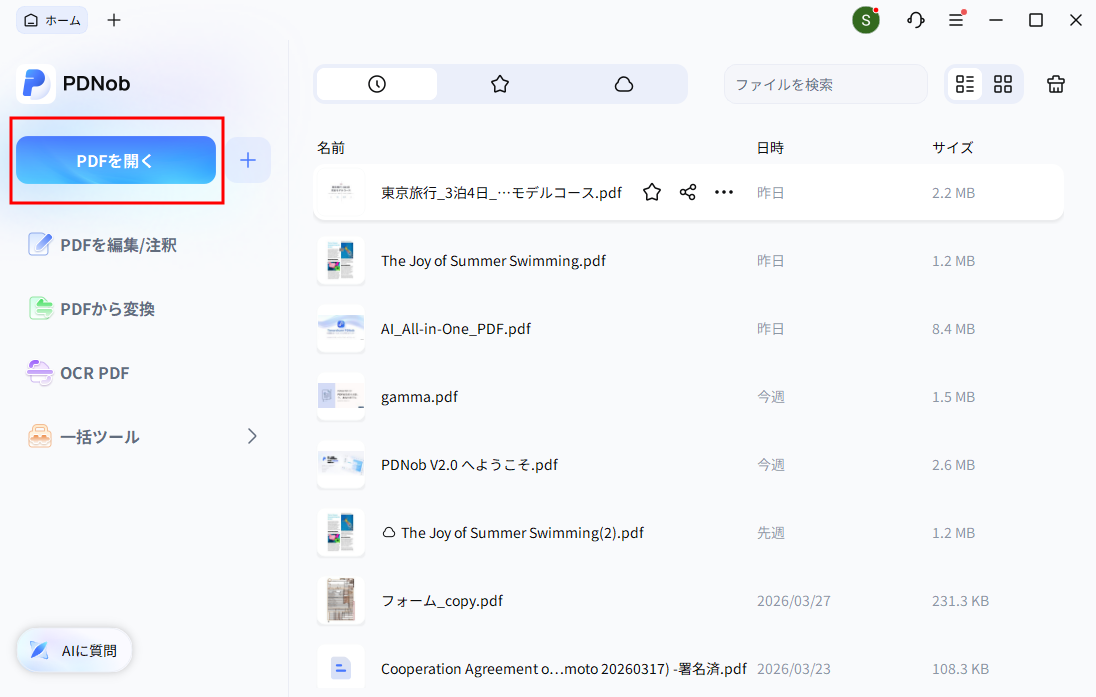Click the ファイルを検索 search field
This screenshot has height=697, width=1096.
825,84
